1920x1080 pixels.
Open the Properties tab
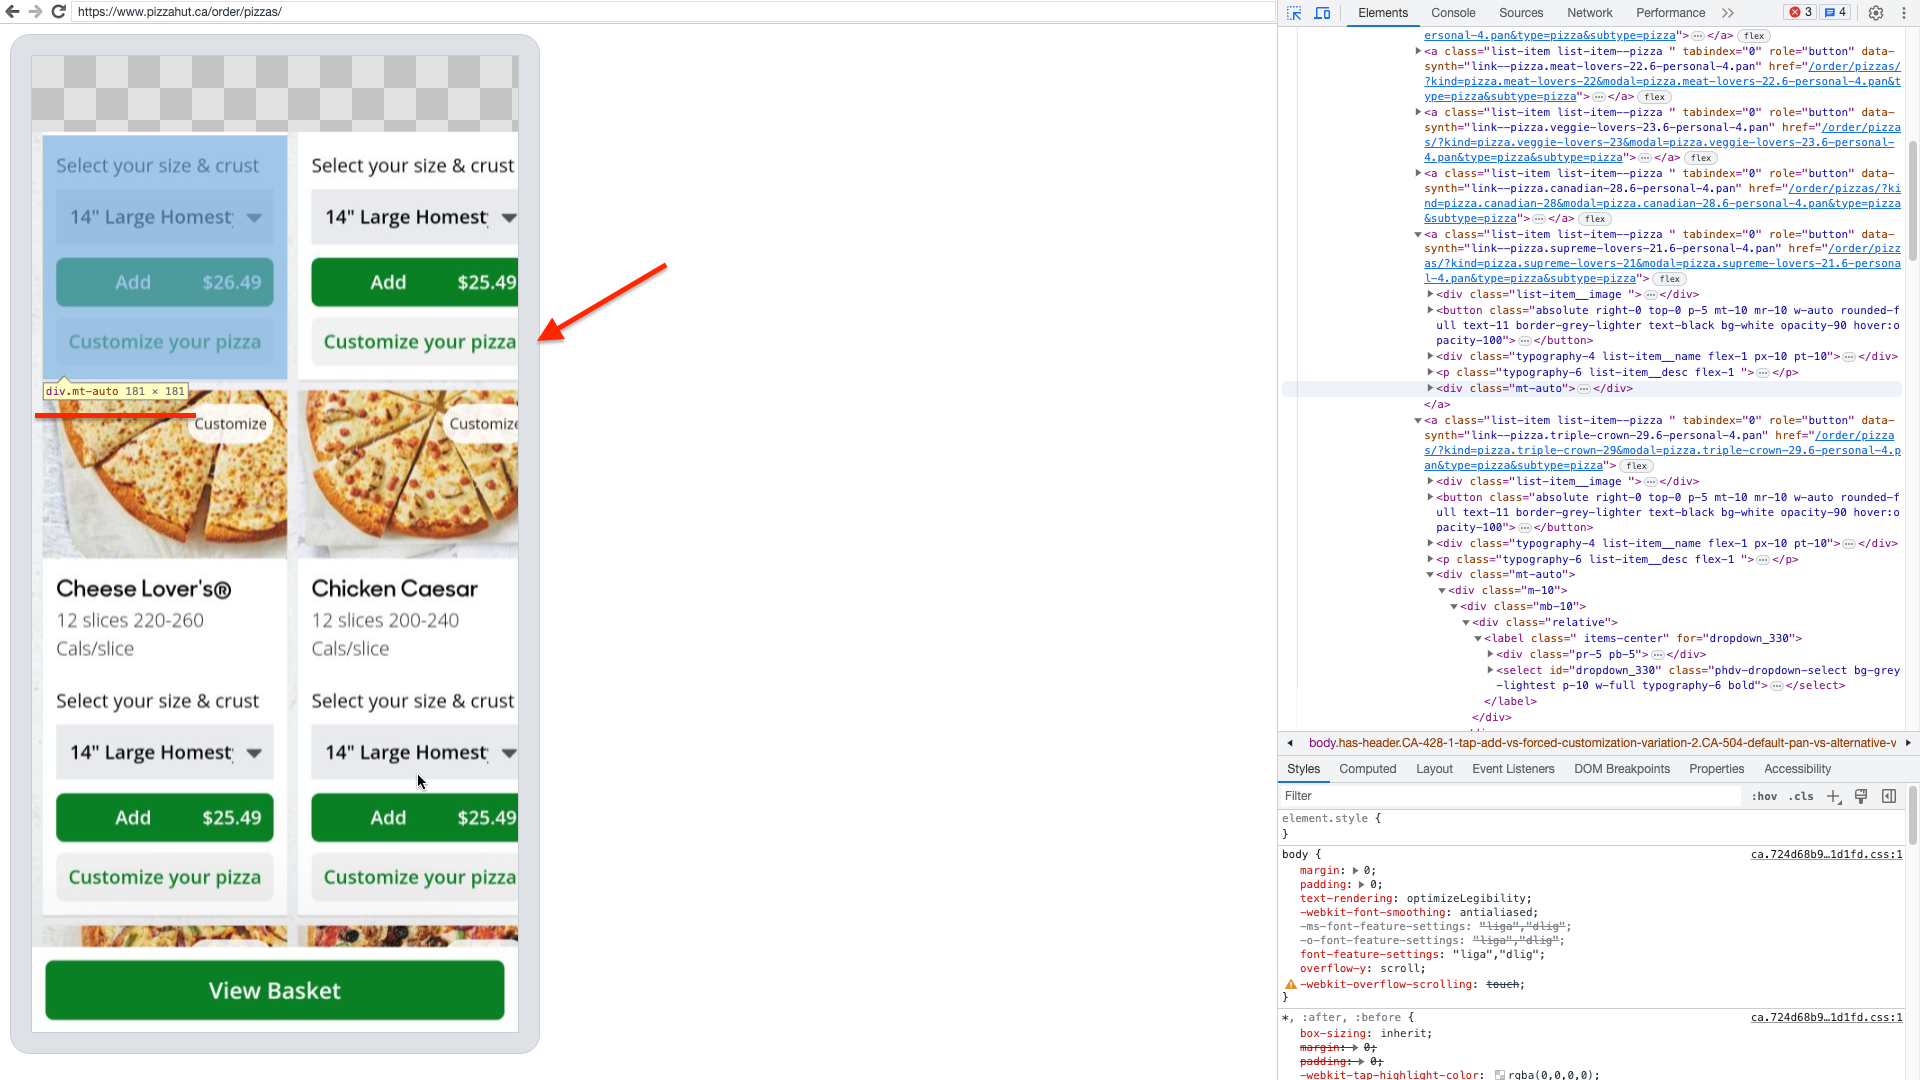1716,769
